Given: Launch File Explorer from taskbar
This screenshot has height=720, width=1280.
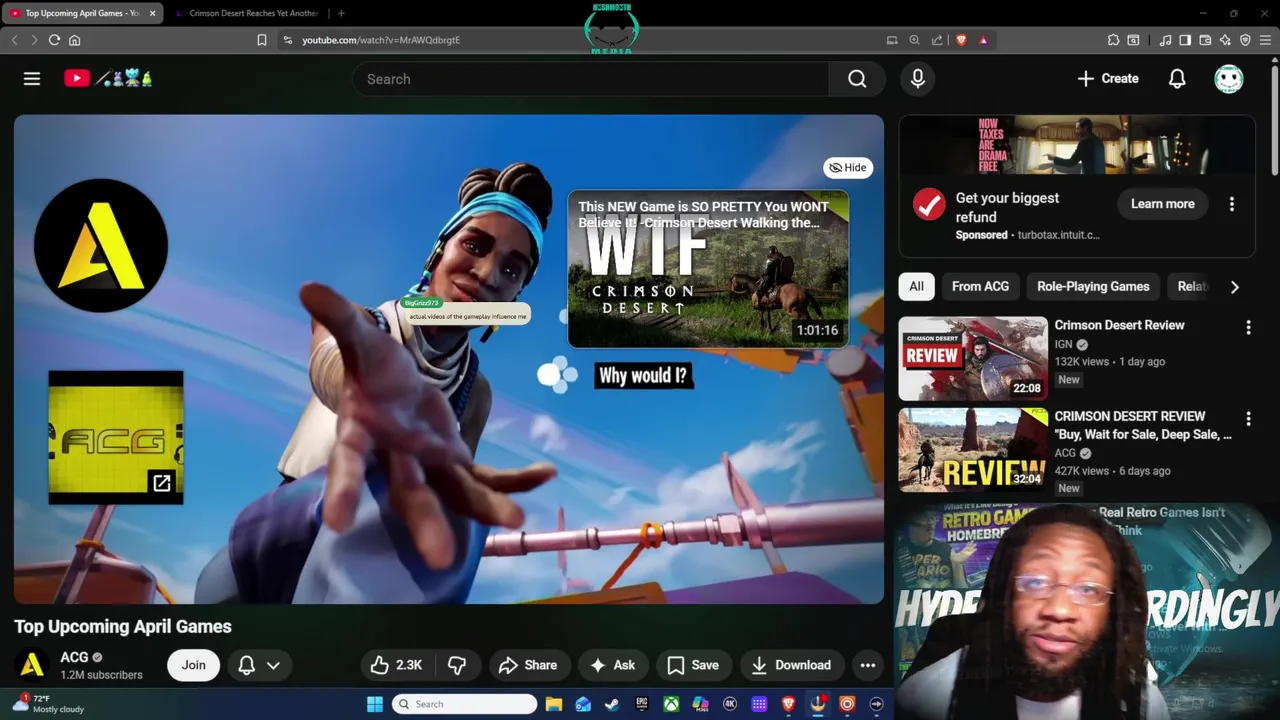Looking at the screenshot, I should tap(554, 705).
